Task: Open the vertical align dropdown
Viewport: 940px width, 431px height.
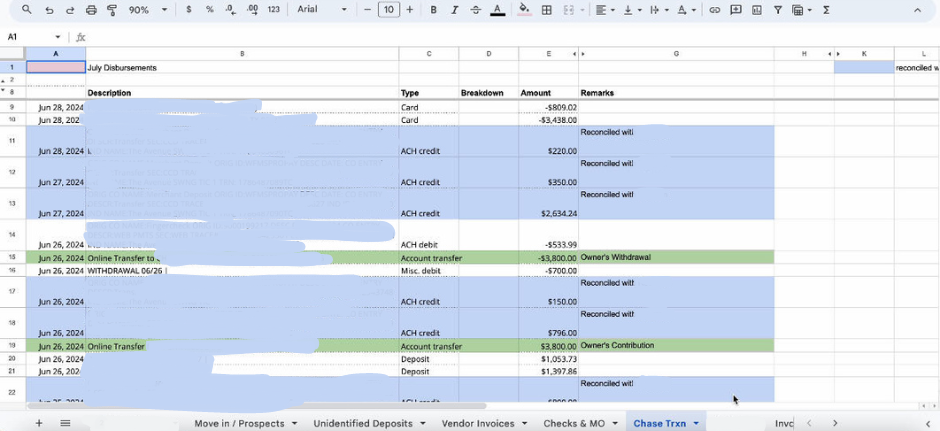Action: click(x=632, y=10)
